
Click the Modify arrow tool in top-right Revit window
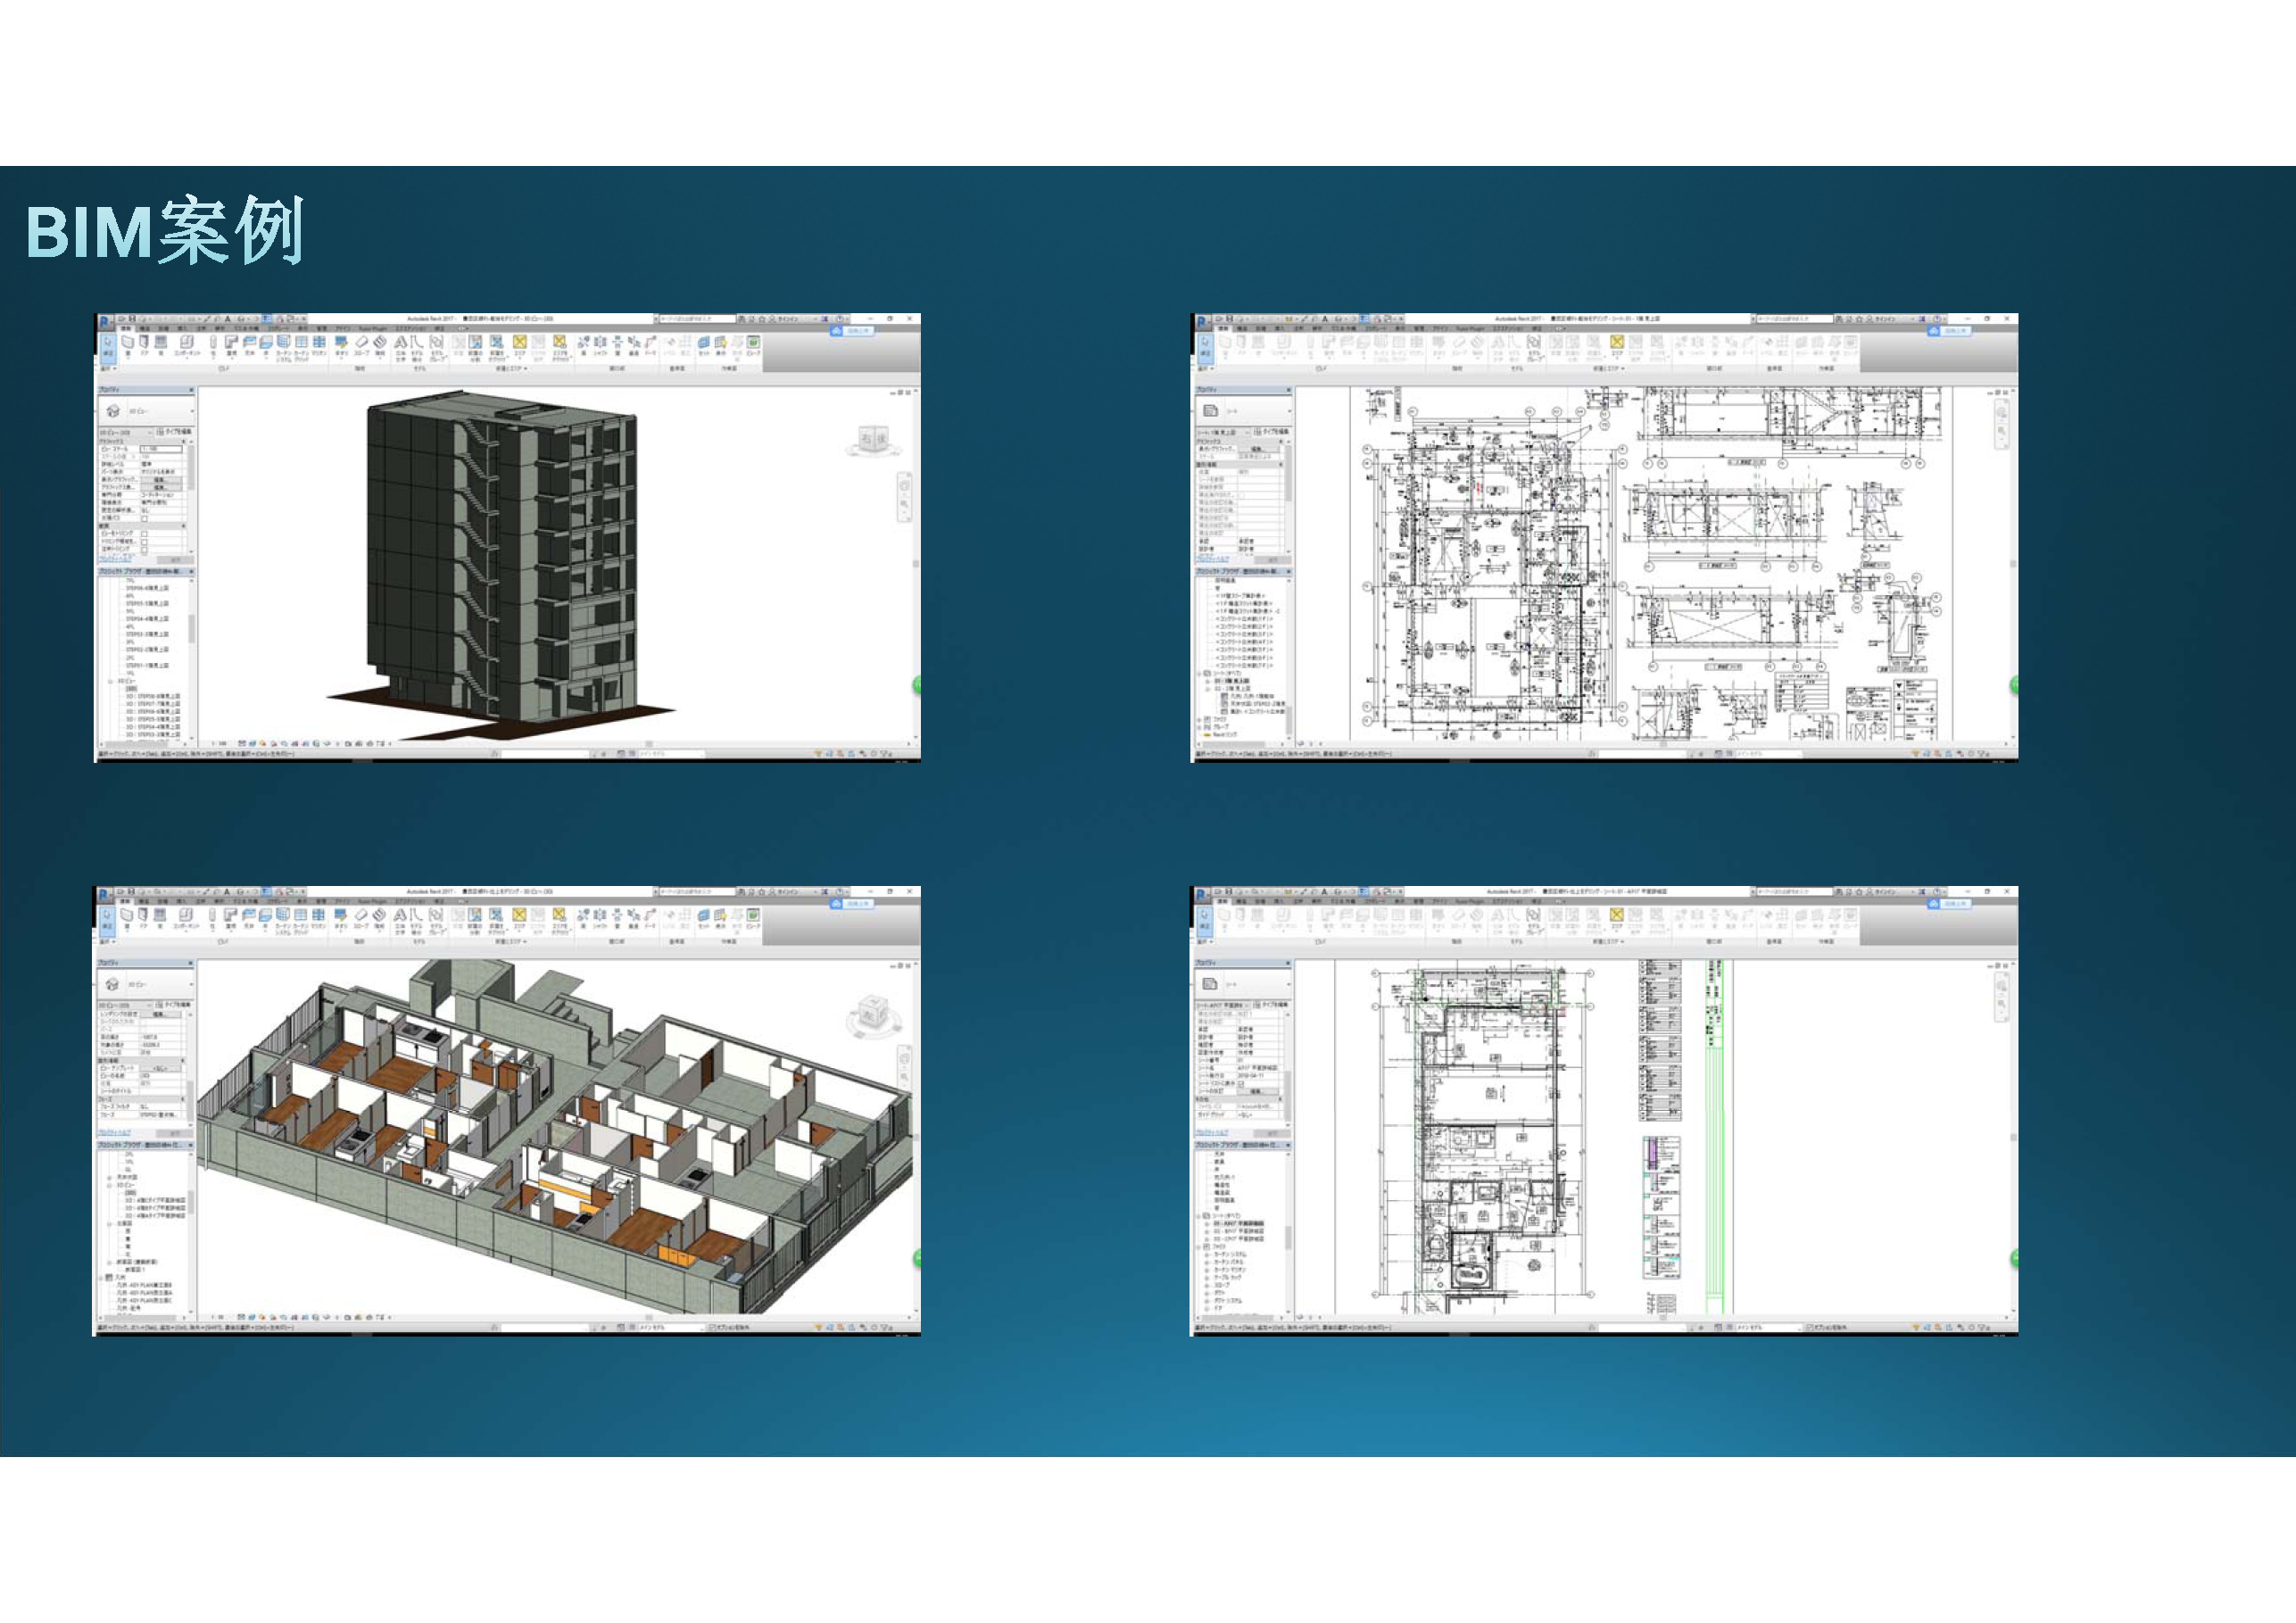1204,344
